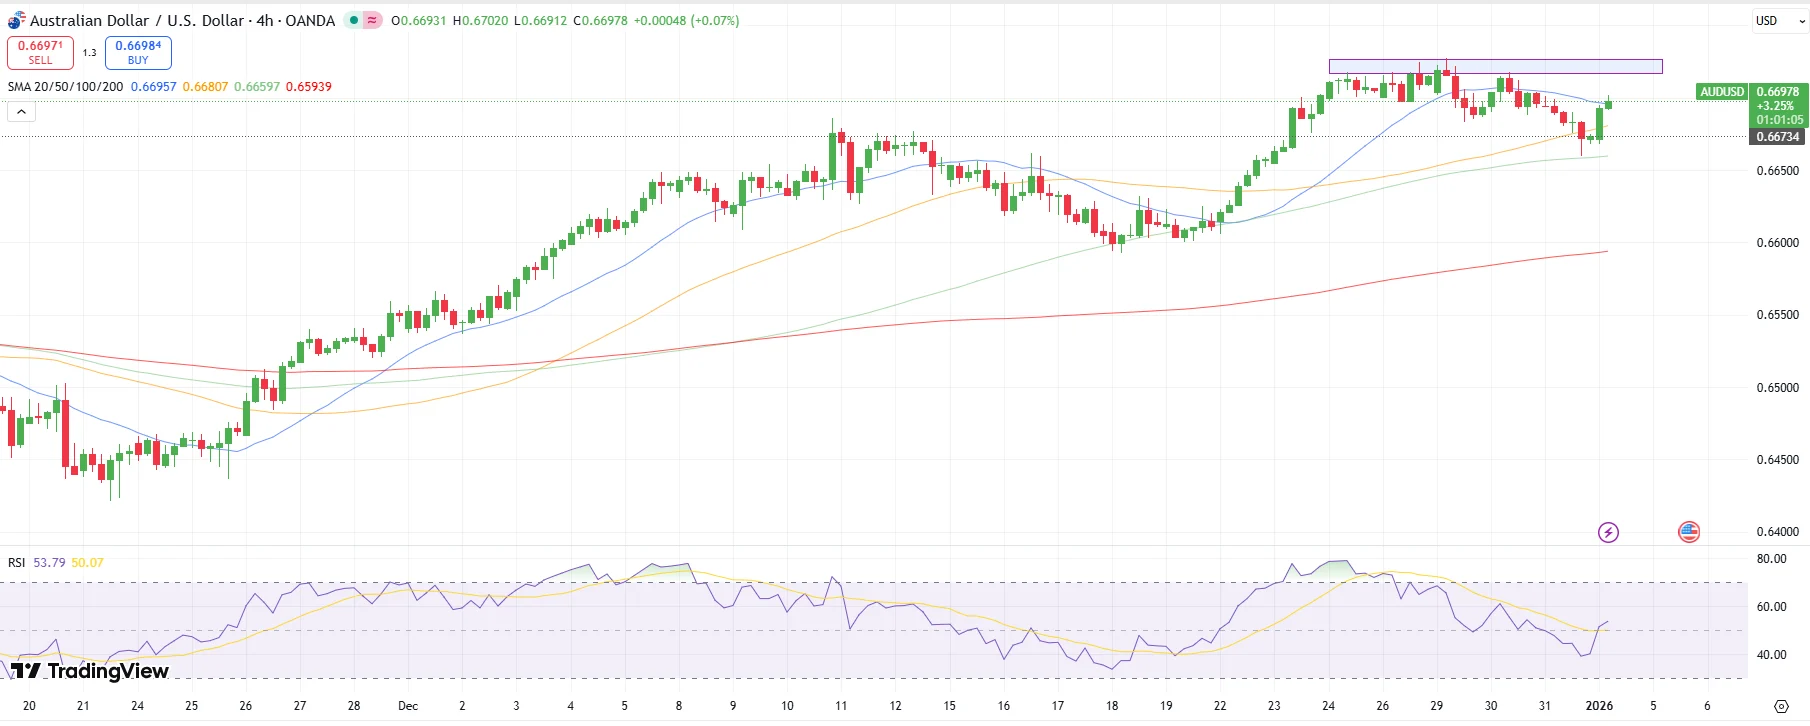This screenshot has width=1810, height=726.
Task: Collapse the indicator legend with the chevron
Action: tap(21, 112)
